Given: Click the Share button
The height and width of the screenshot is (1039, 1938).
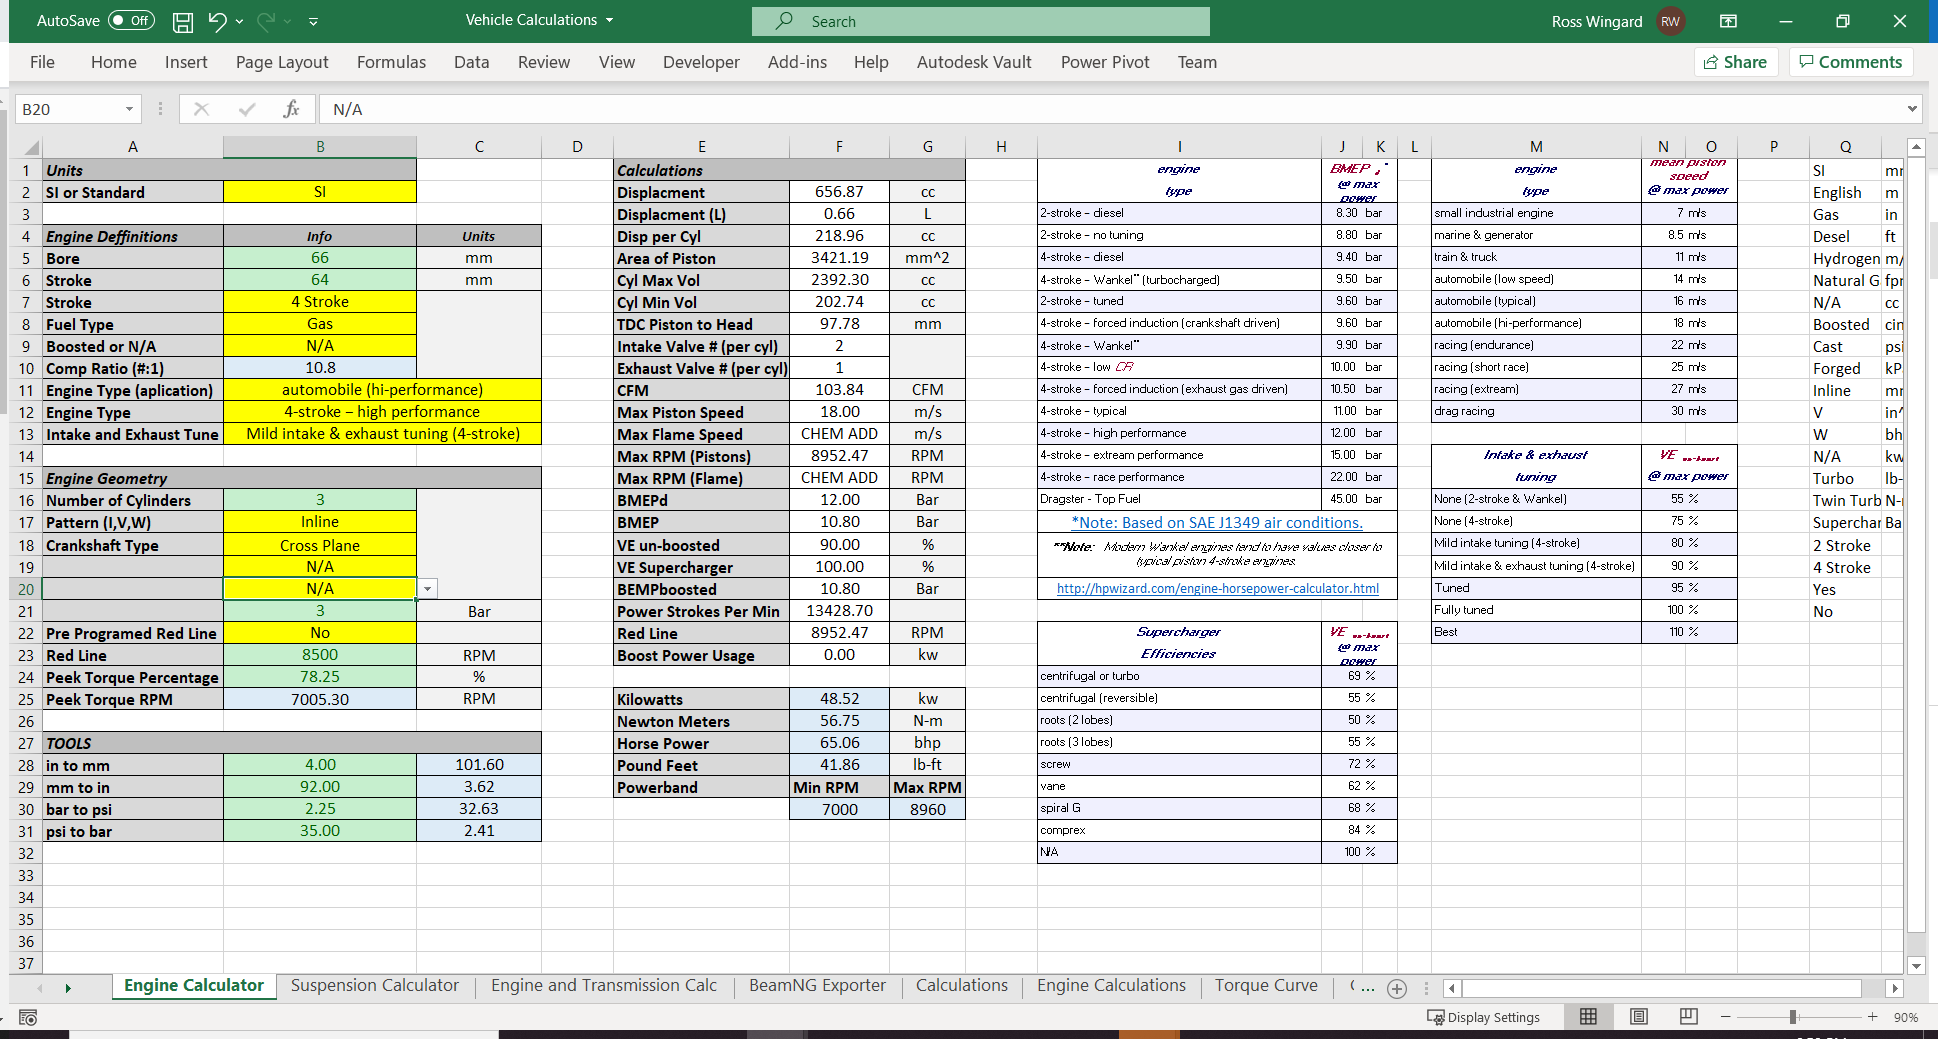Looking at the screenshot, I should coord(1735,62).
